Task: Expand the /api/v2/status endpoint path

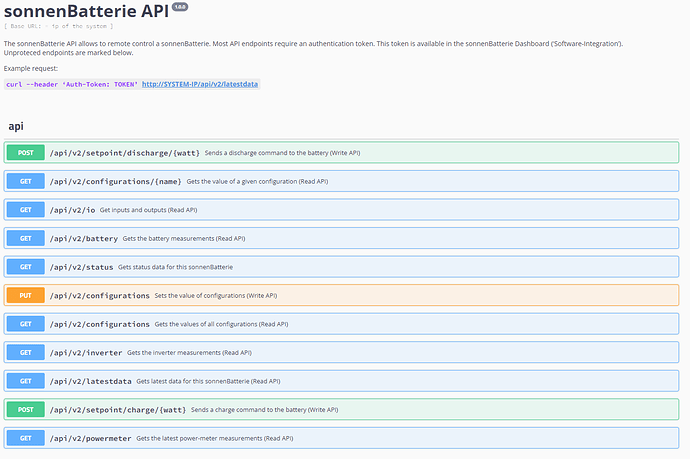Action: [81, 268]
